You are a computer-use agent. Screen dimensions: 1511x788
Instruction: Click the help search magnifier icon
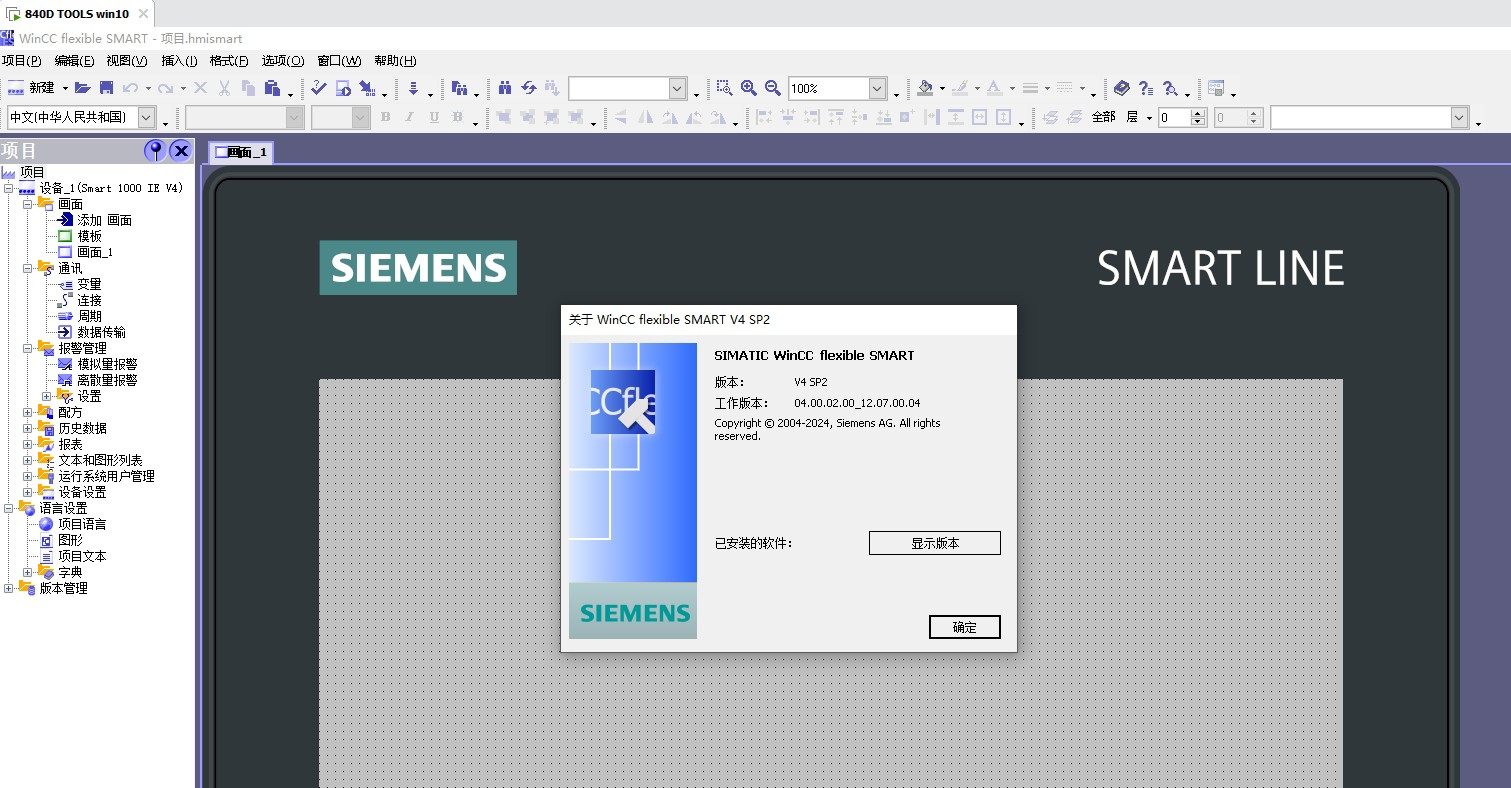(1171, 88)
